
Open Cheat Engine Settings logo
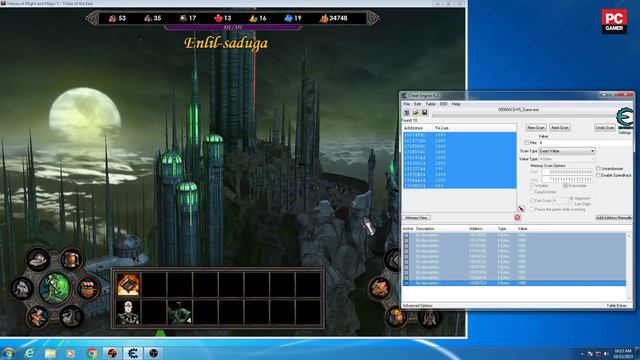coord(624,119)
